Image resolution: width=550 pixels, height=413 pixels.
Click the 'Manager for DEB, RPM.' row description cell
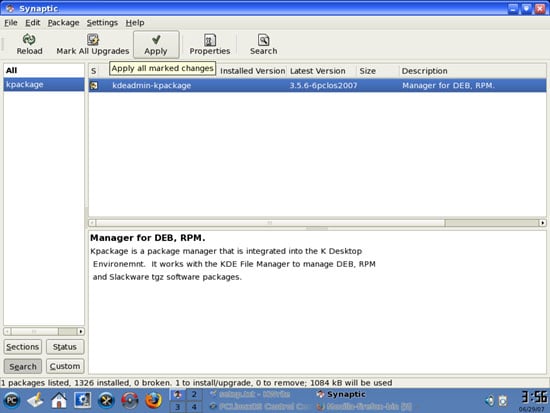coord(448,85)
